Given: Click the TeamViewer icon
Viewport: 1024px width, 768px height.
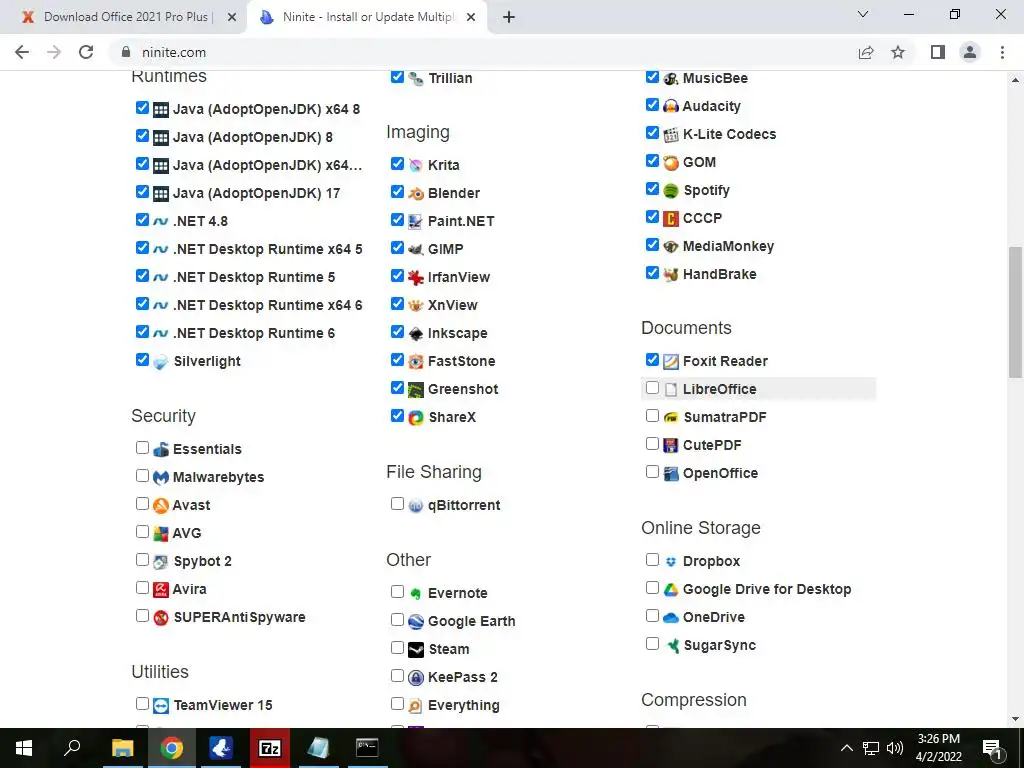Looking at the screenshot, I should pos(161,706).
